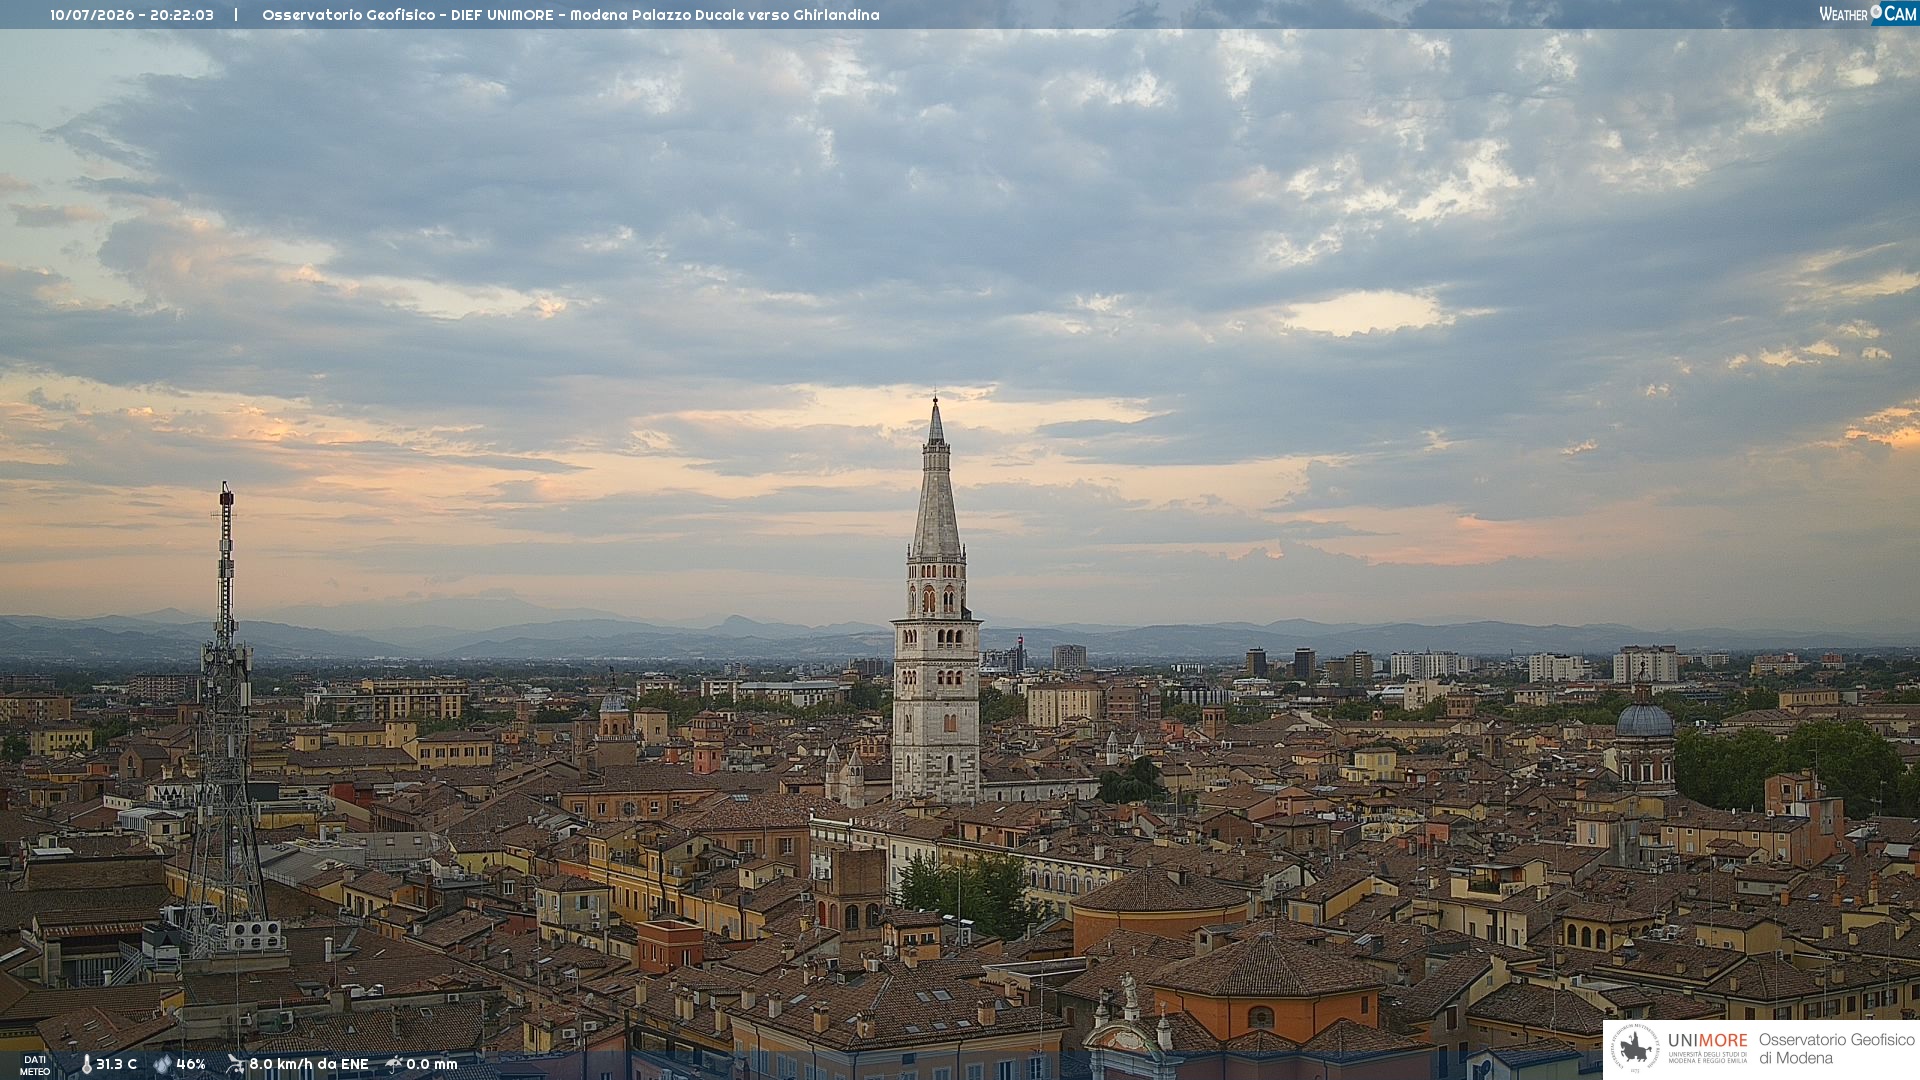Click the '0.0 mm' rainfall value
This screenshot has width=1920, height=1080.
(x=432, y=1065)
